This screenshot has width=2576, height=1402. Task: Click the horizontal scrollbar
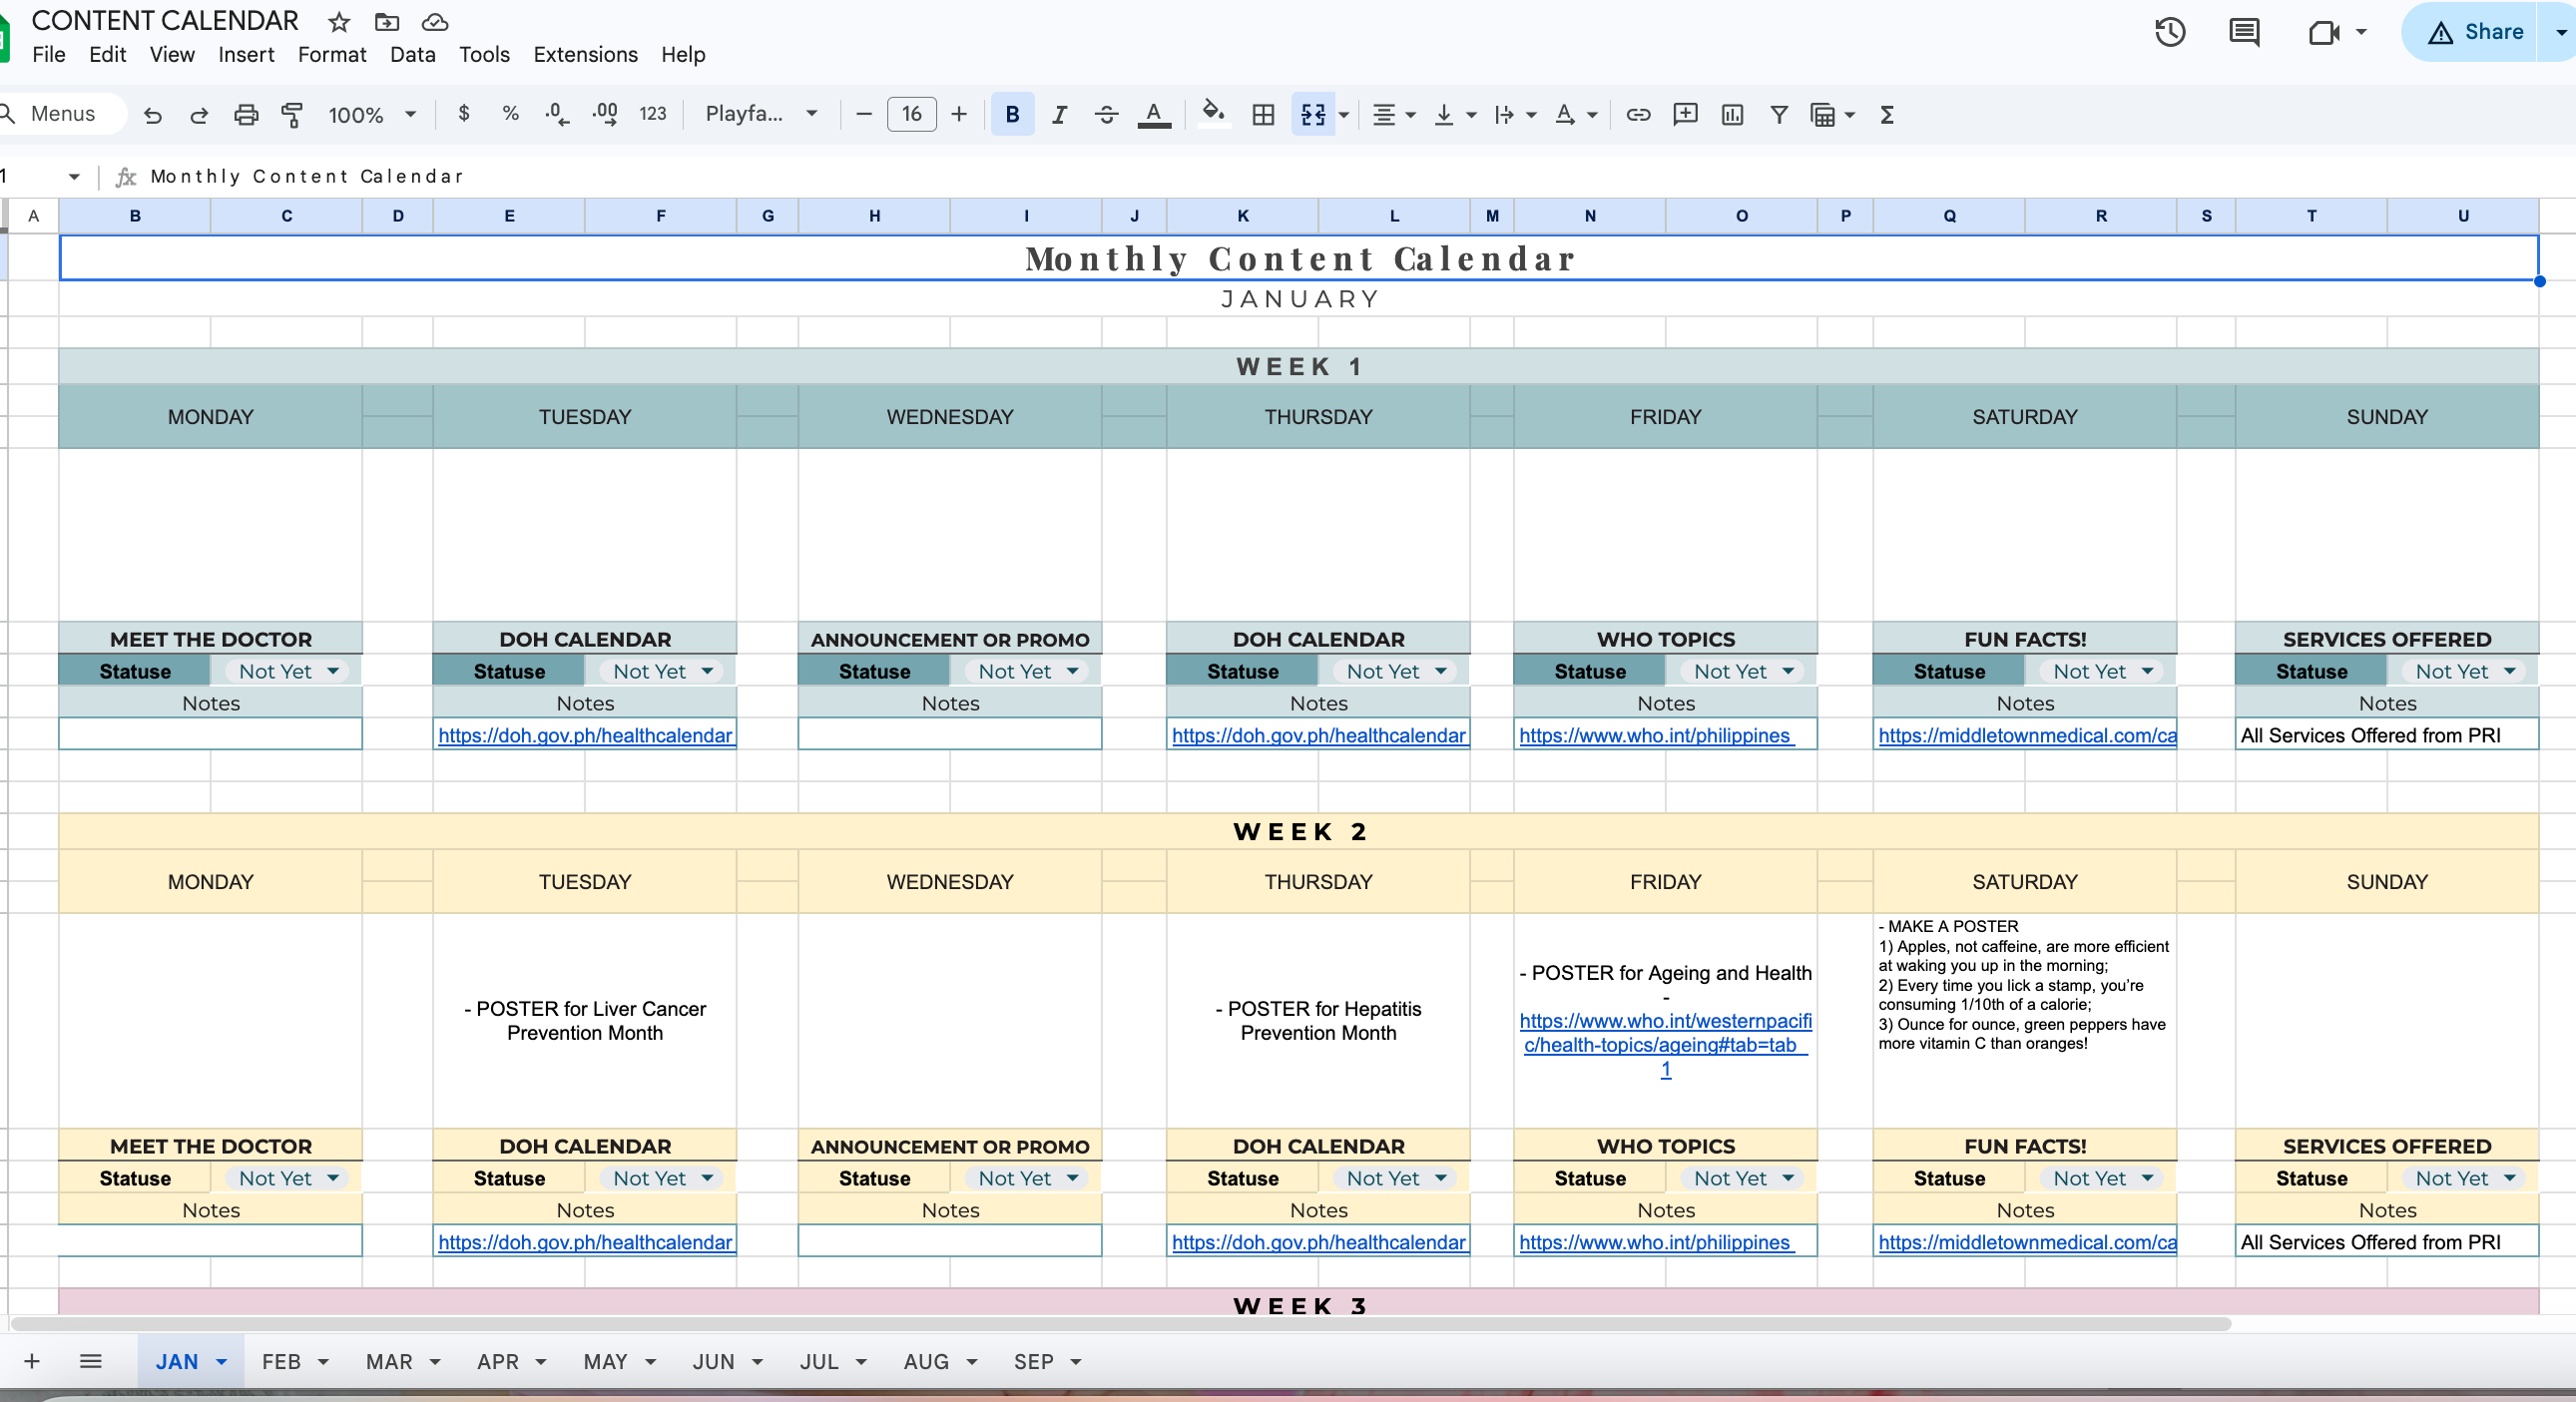pos(1120,1323)
